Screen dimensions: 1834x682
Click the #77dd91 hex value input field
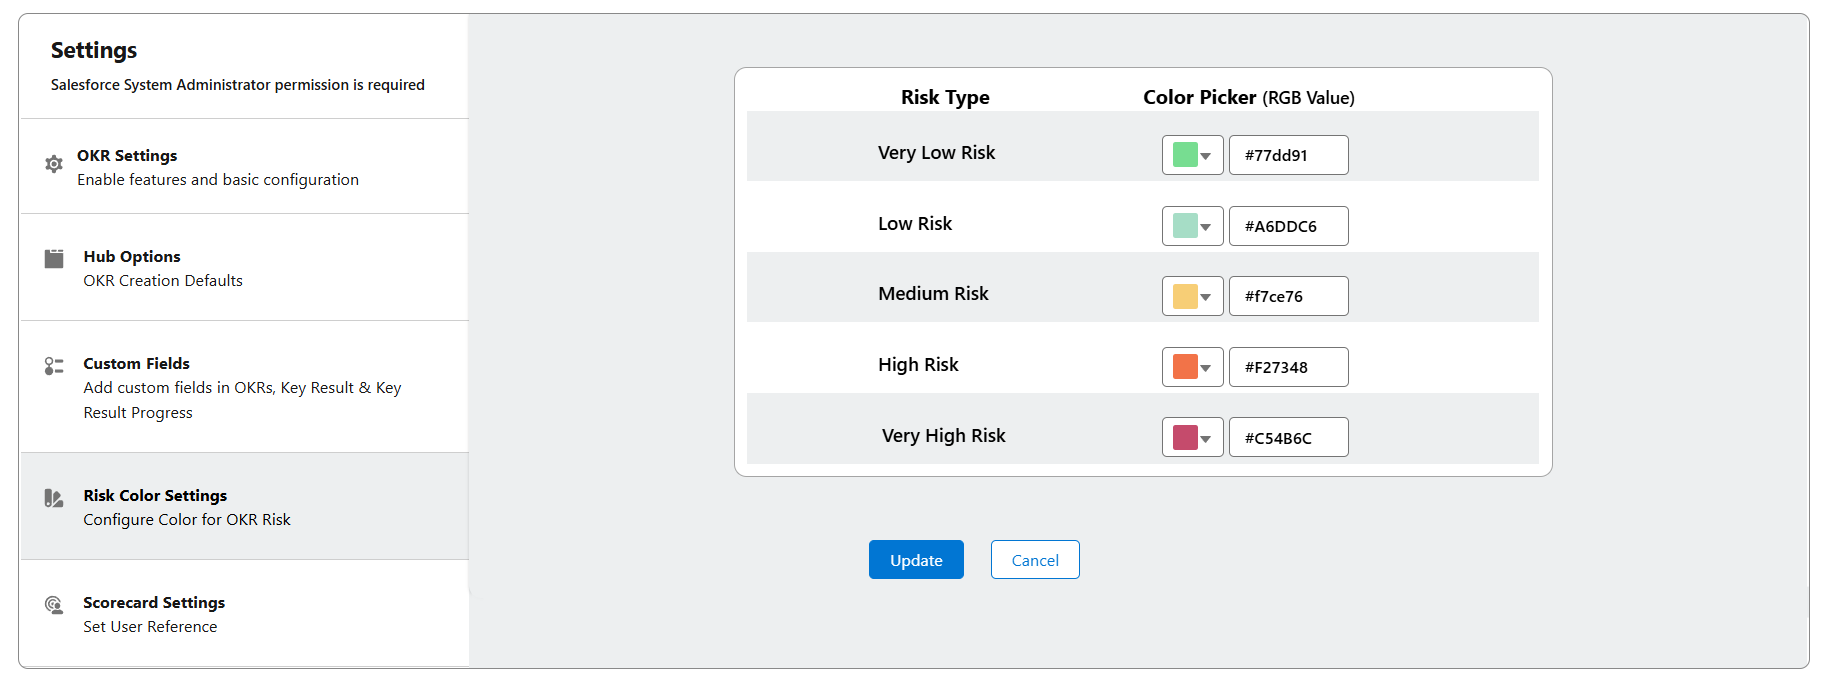[x=1288, y=154]
